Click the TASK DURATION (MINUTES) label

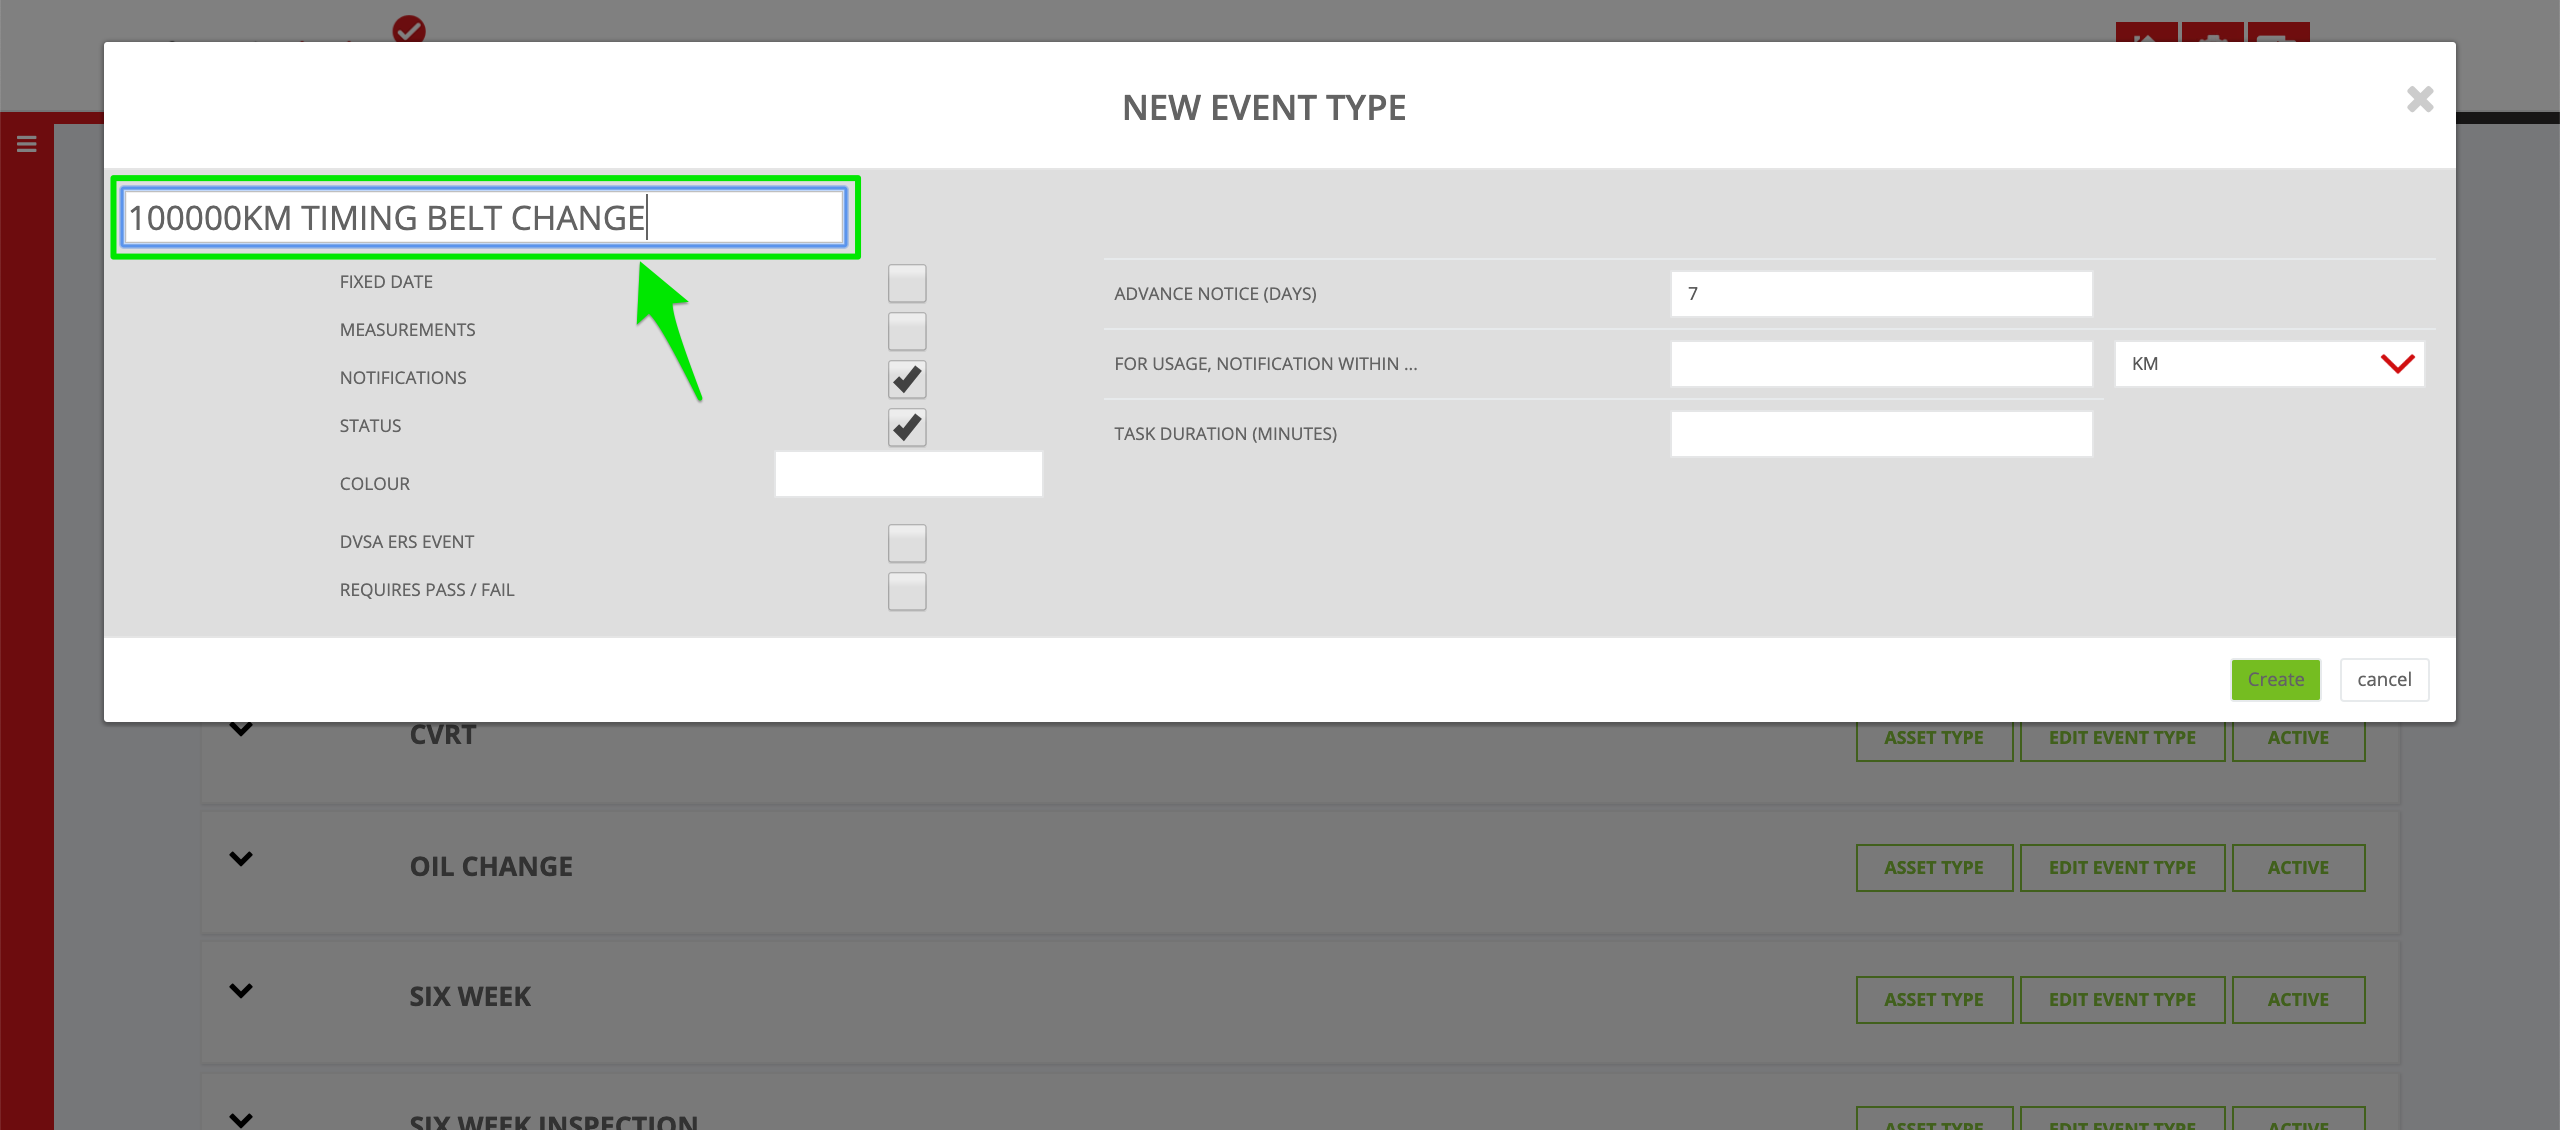point(1225,434)
